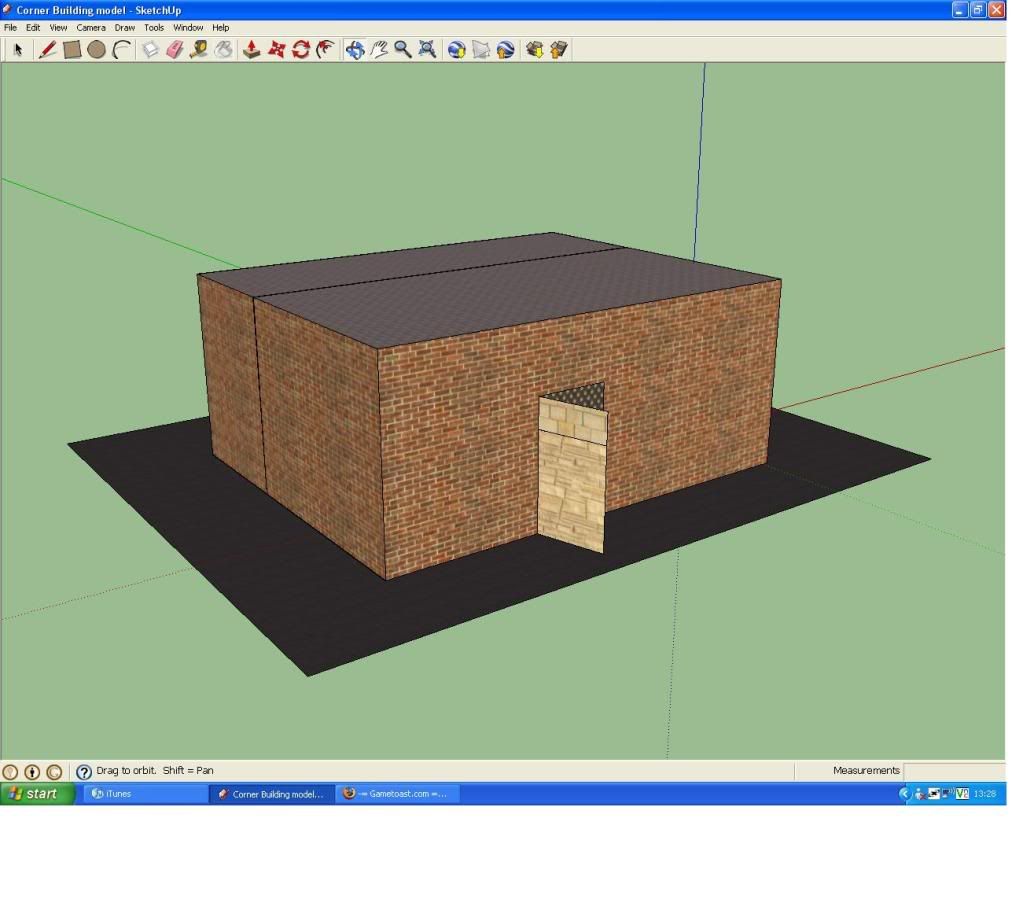Switch to Gametoast.com browser taskbar button
This screenshot has width=1023, height=899.
coord(397,793)
